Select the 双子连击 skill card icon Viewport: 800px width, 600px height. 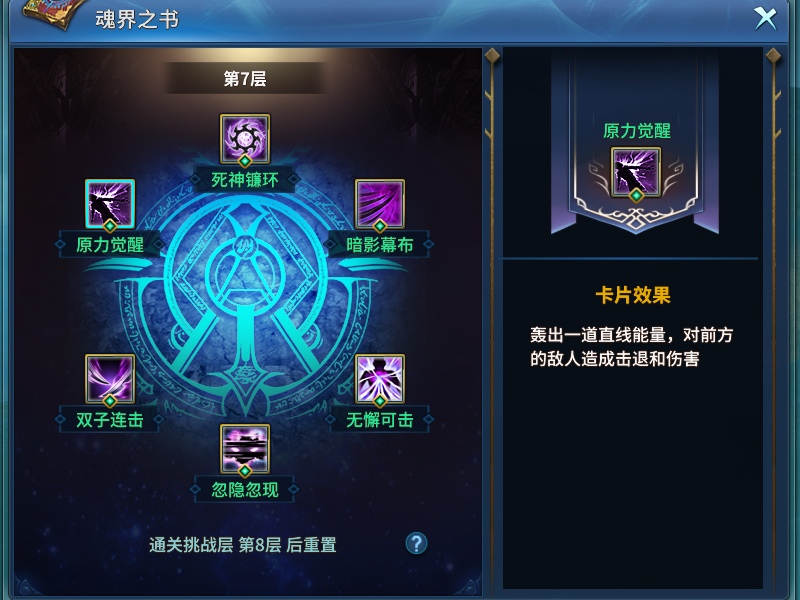pos(110,379)
